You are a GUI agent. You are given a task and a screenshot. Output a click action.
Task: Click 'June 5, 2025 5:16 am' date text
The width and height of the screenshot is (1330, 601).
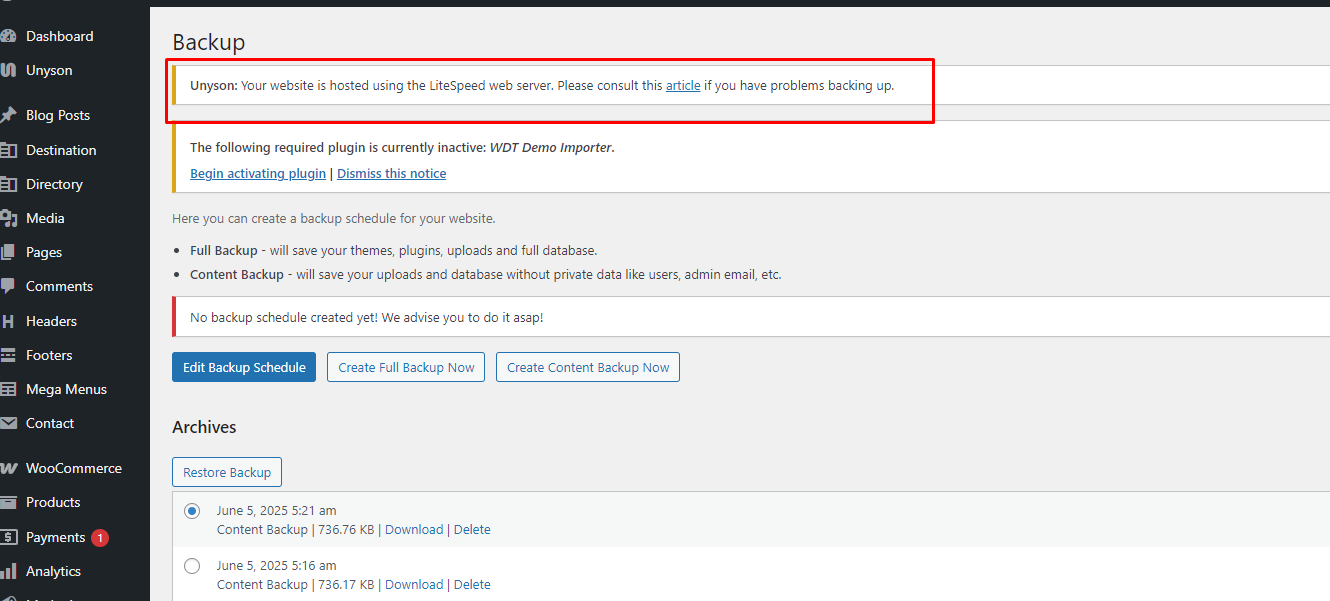(x=276, y=565)
